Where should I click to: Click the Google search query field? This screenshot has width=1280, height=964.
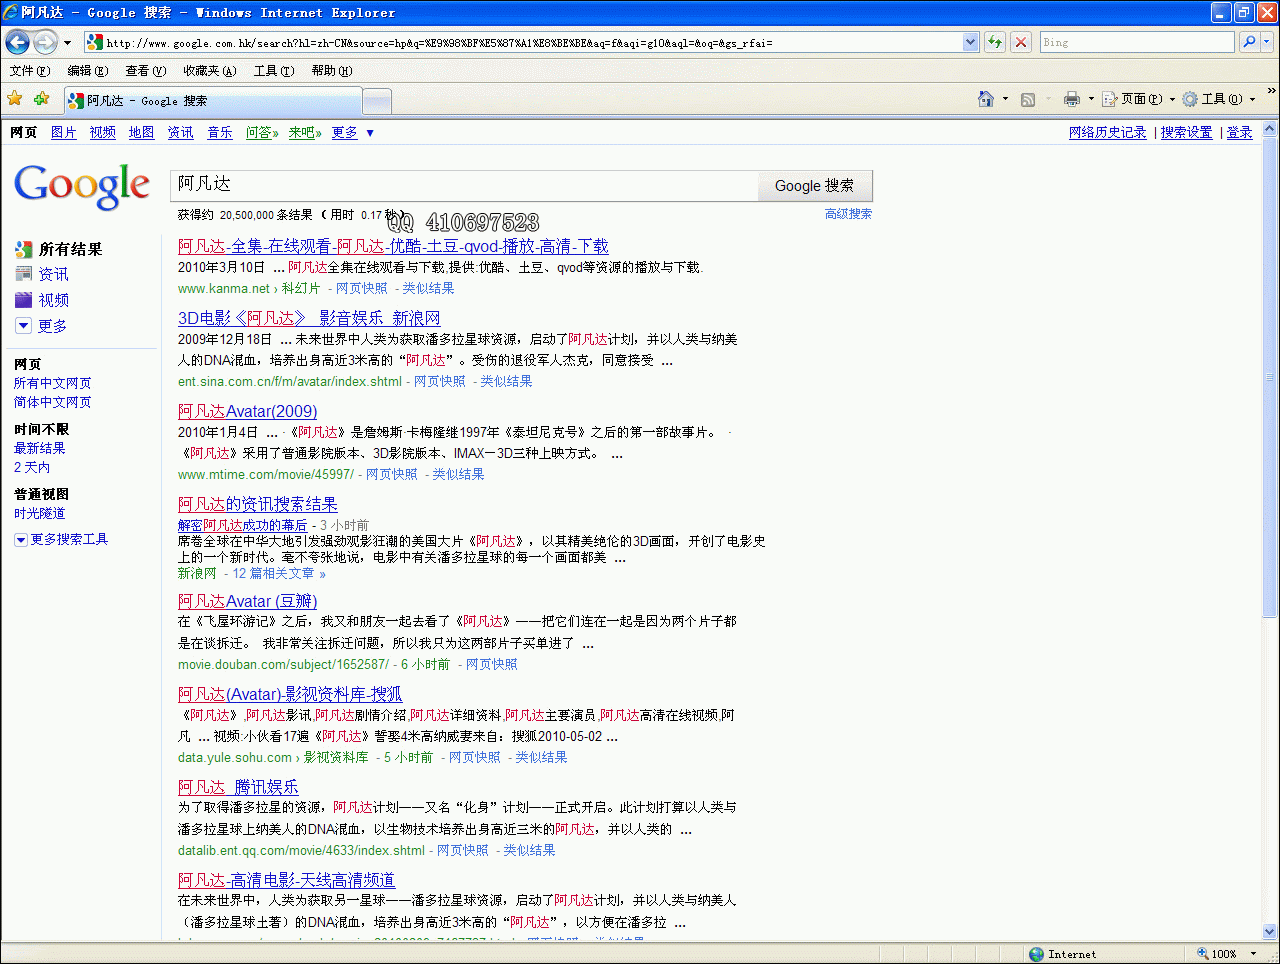pyautogui.click(x=464, y=185)
